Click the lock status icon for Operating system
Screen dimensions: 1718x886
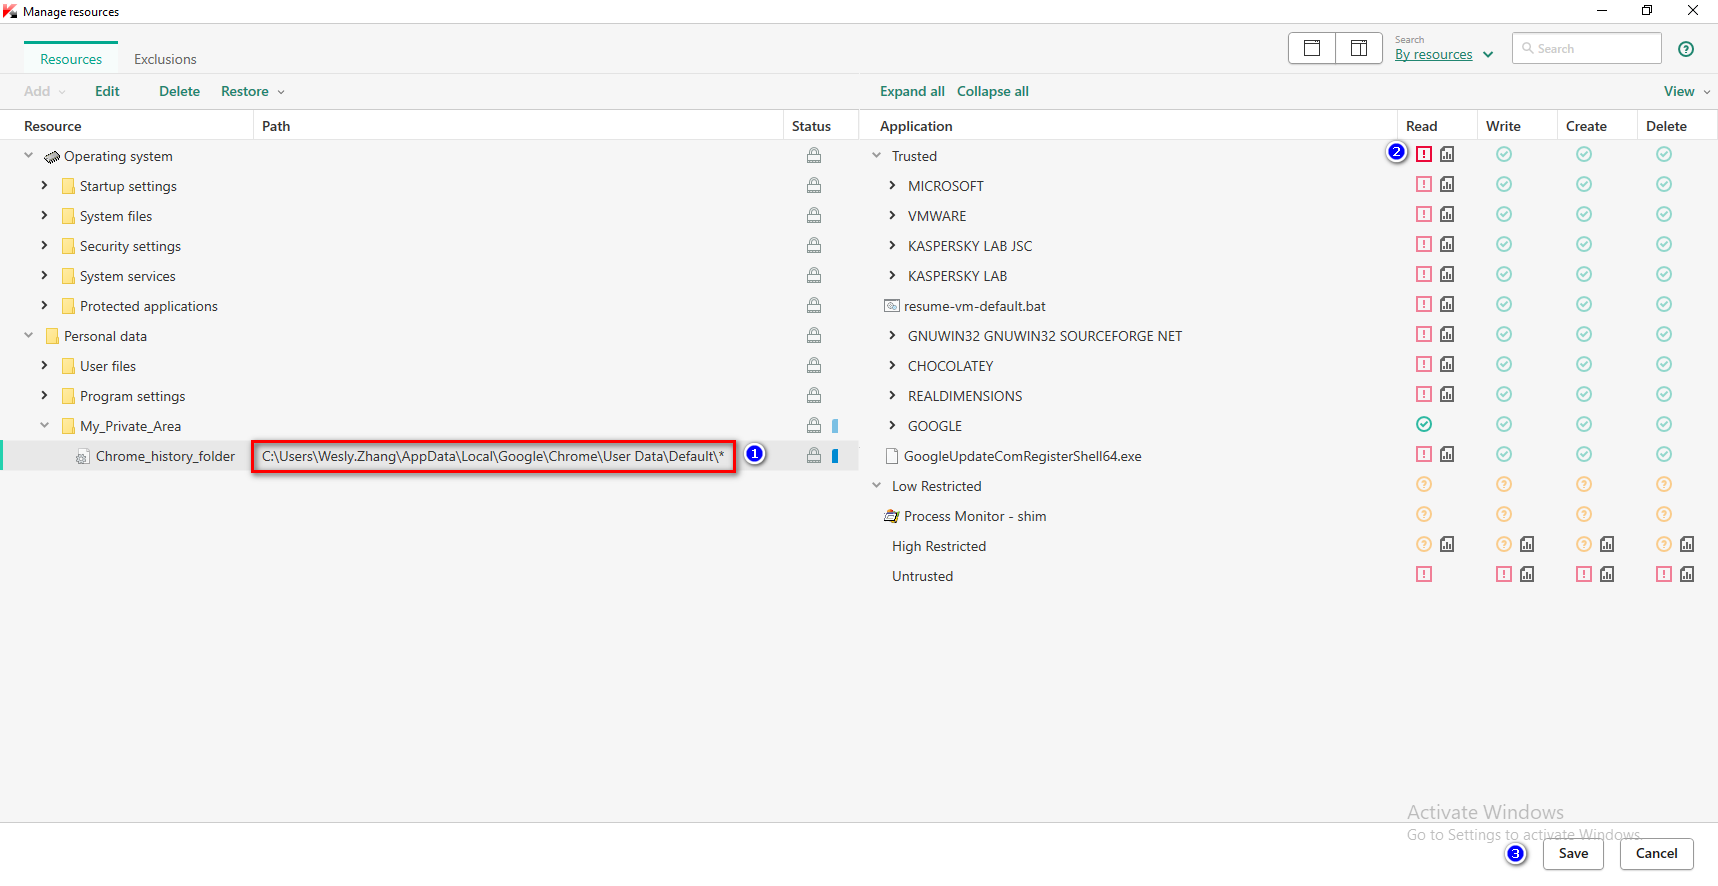pos(814,155)
